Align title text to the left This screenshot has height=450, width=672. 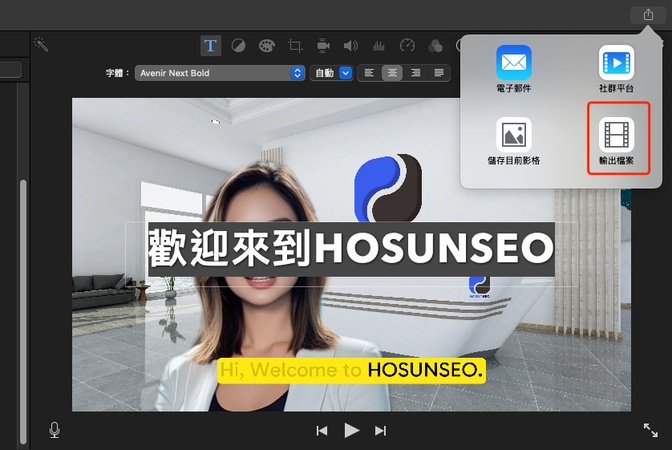370,73
